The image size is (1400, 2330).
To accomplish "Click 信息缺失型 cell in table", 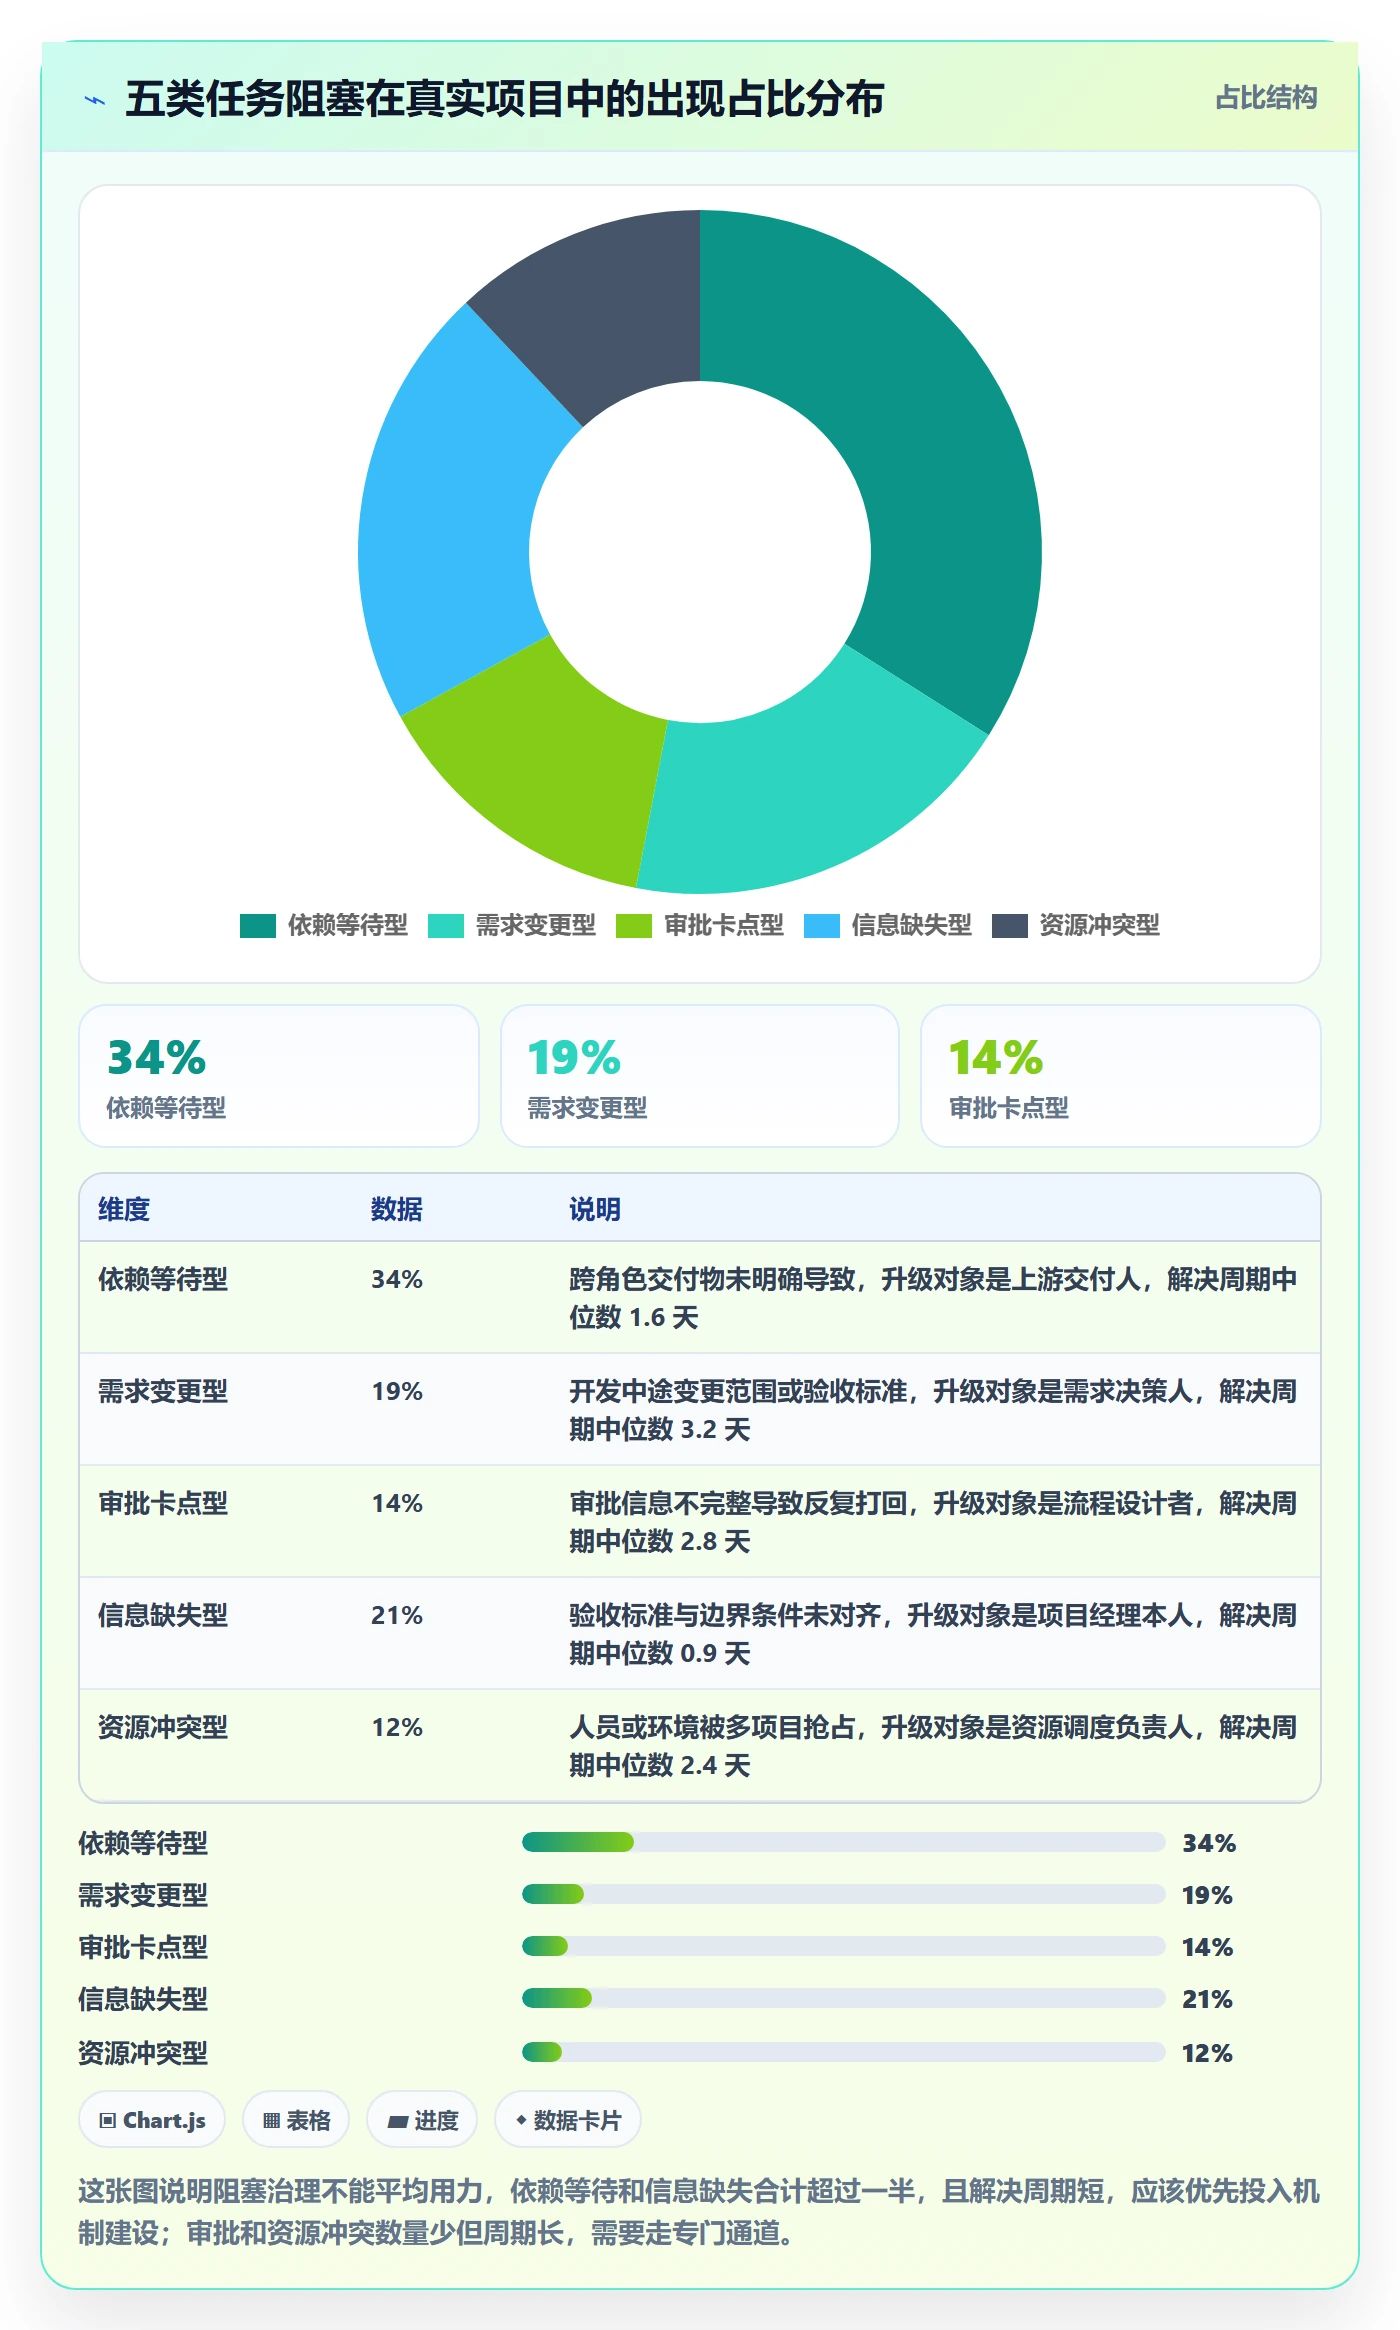I will tap(163, 1615).
